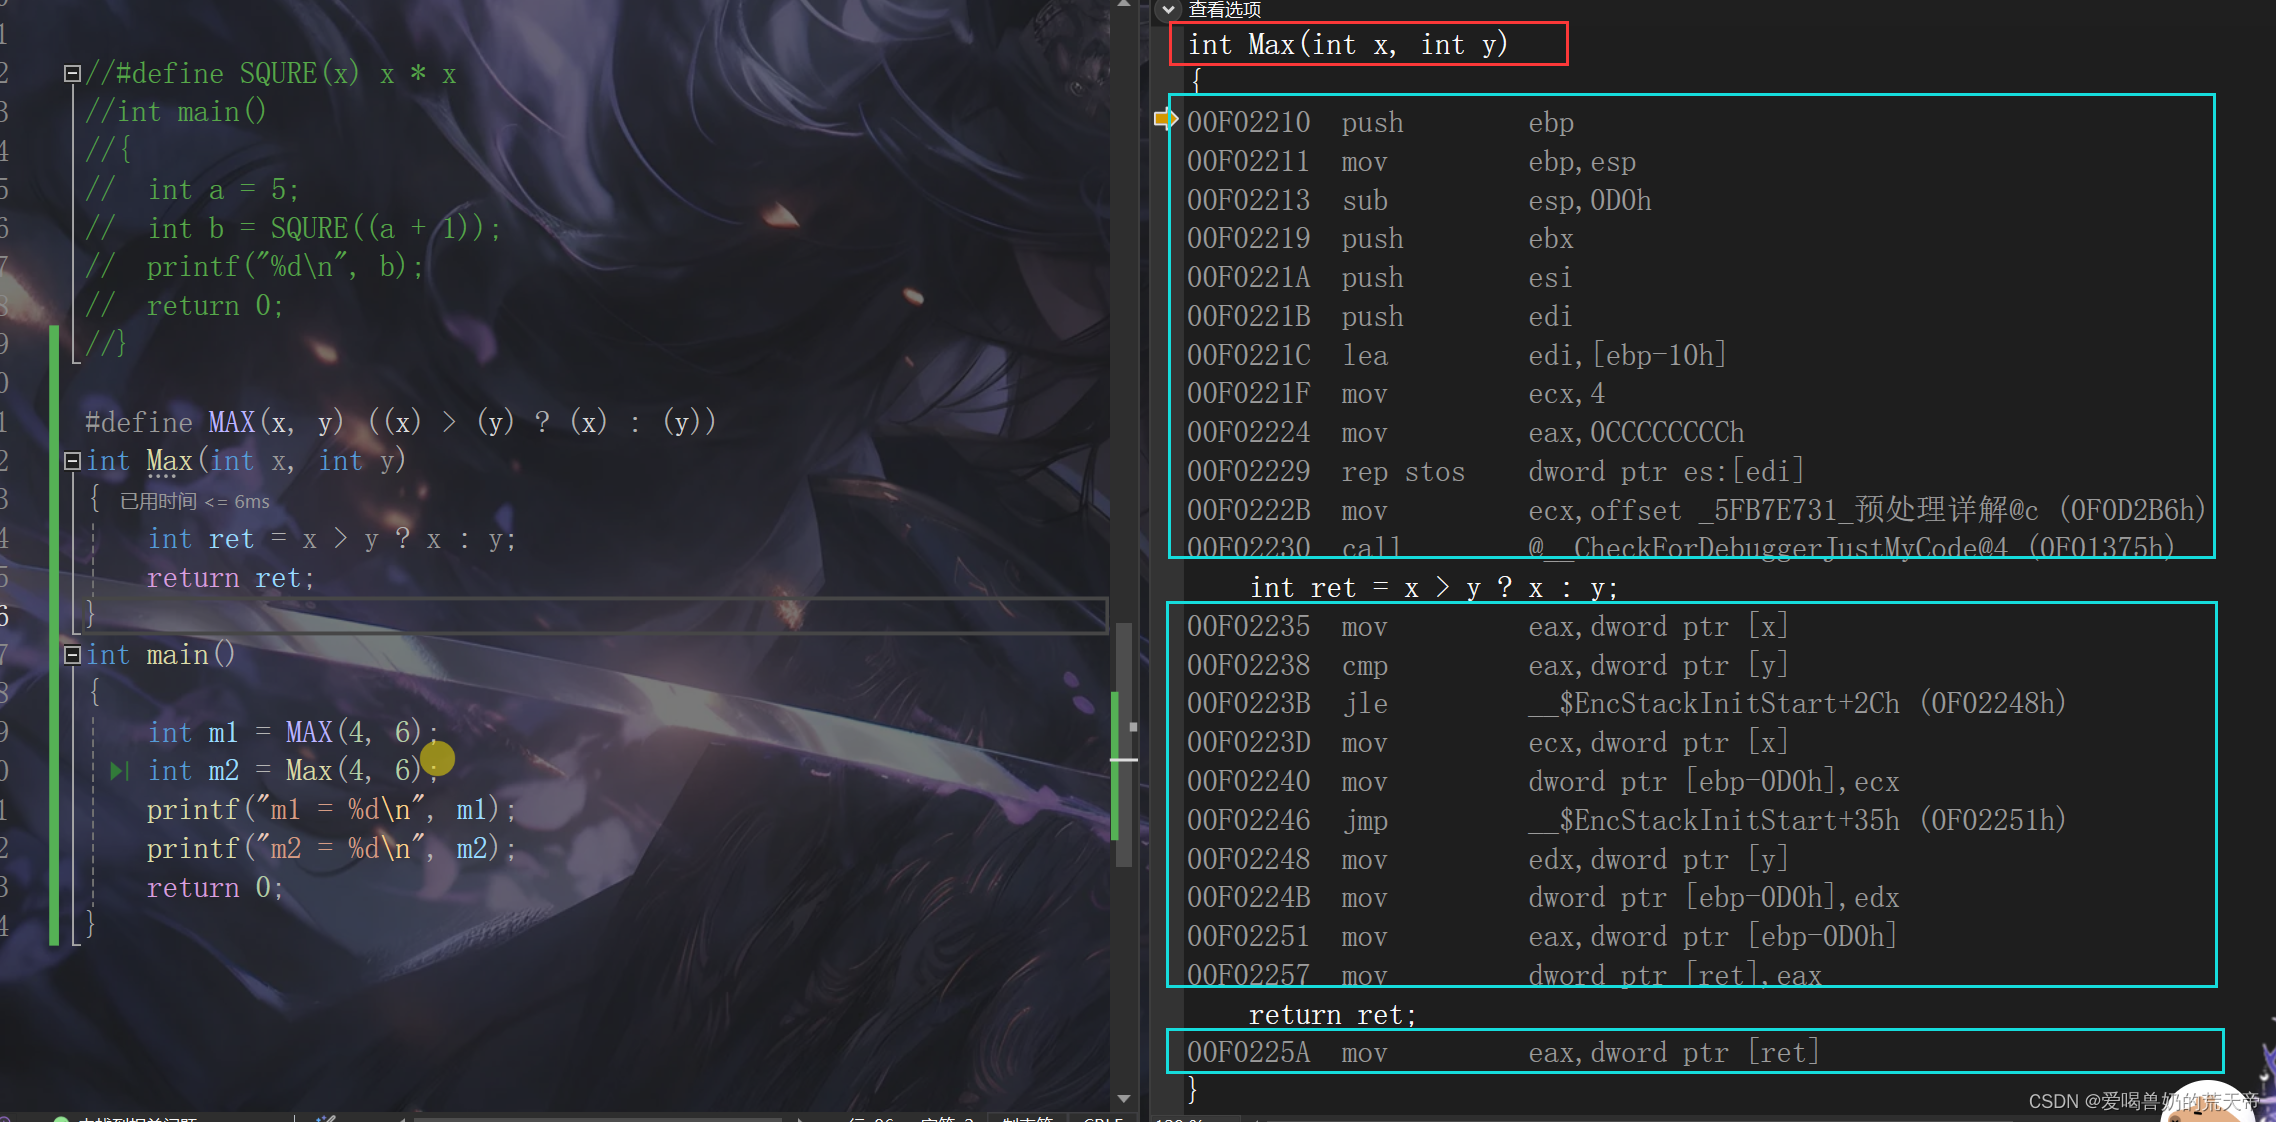The height and width of the screenshot is (1122, 2276).
Task: Click the commented int b = SQURE line
Action: click(x=293, y=228)
